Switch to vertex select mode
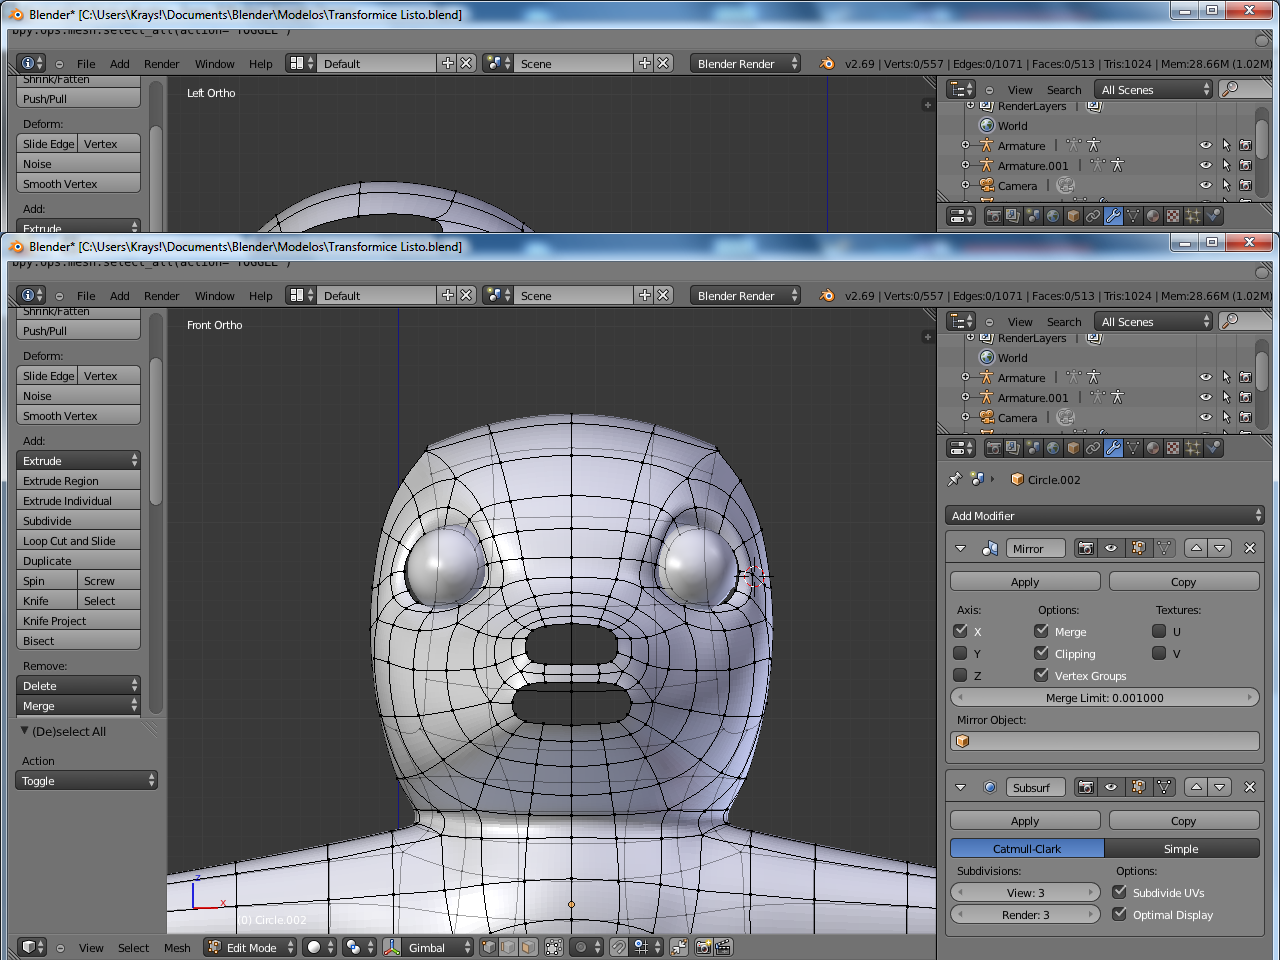 pos(488,947)
